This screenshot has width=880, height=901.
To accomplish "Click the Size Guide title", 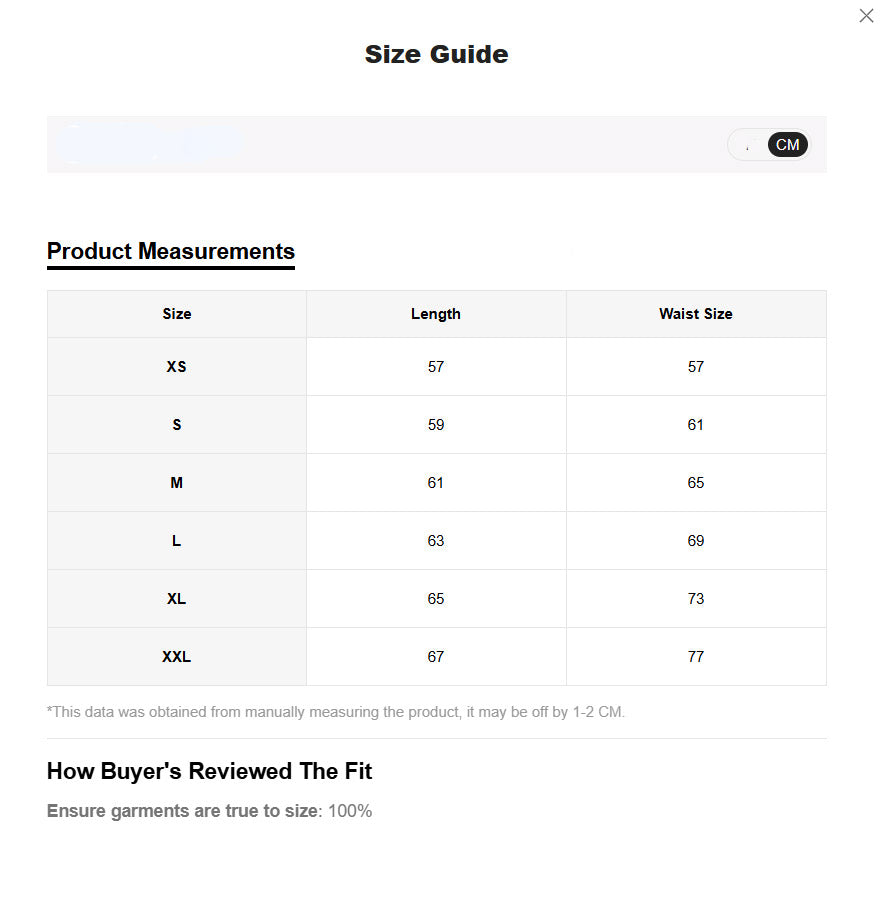I will coord(436,54).
